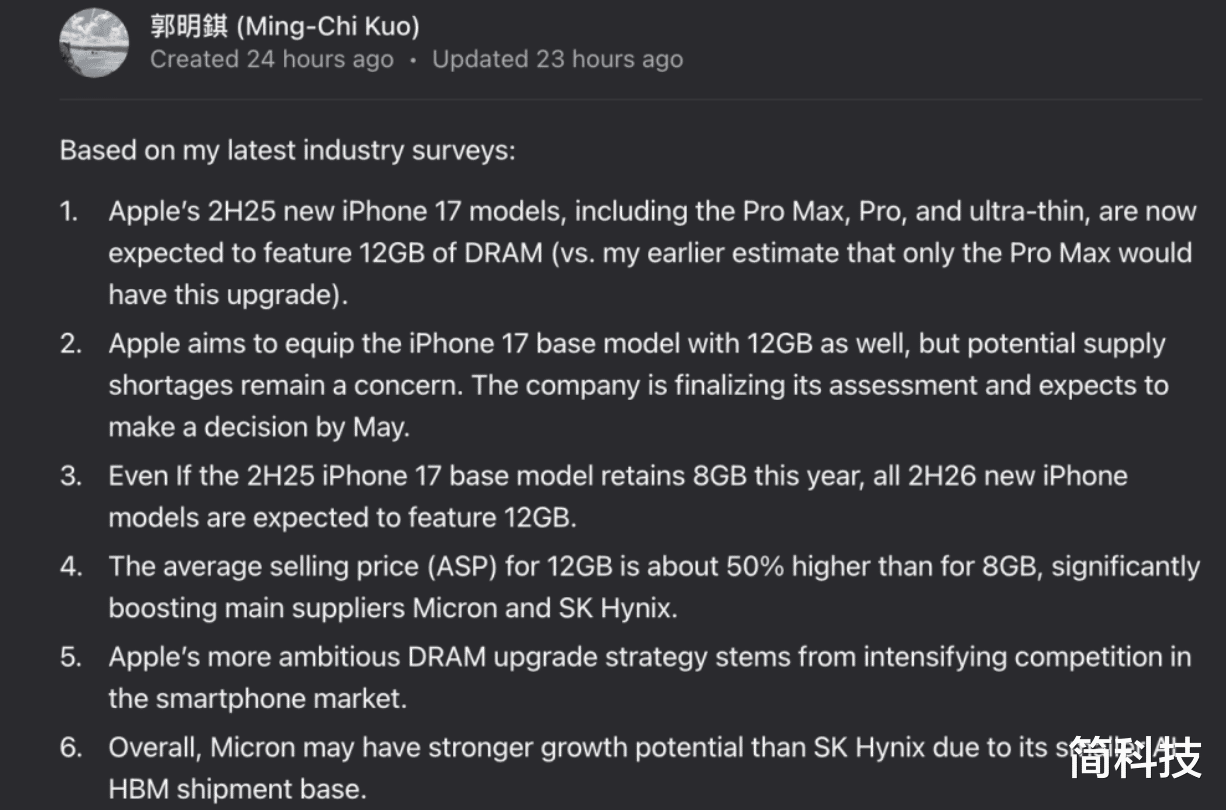Click the "1." list number marker
Screen dimensions: 1226x810
point(69,212)
